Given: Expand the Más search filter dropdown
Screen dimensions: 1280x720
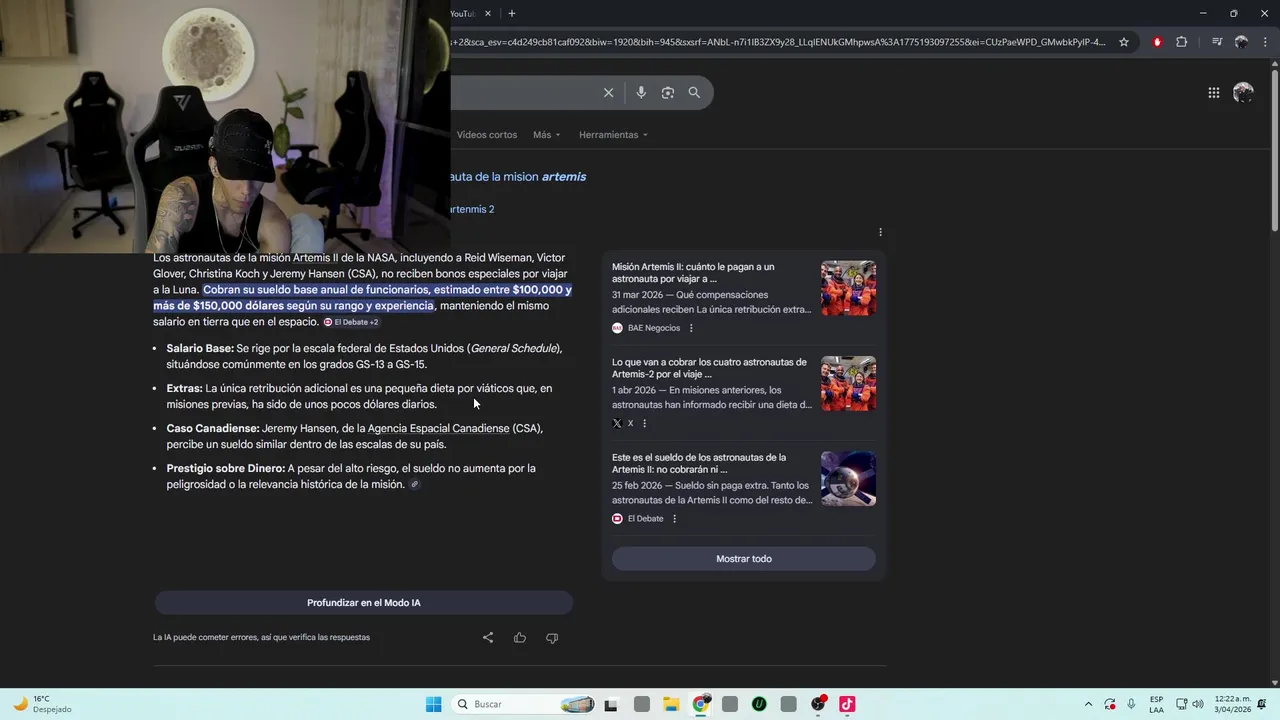Looking at the screenshot, I should click(x=547, y=135).
